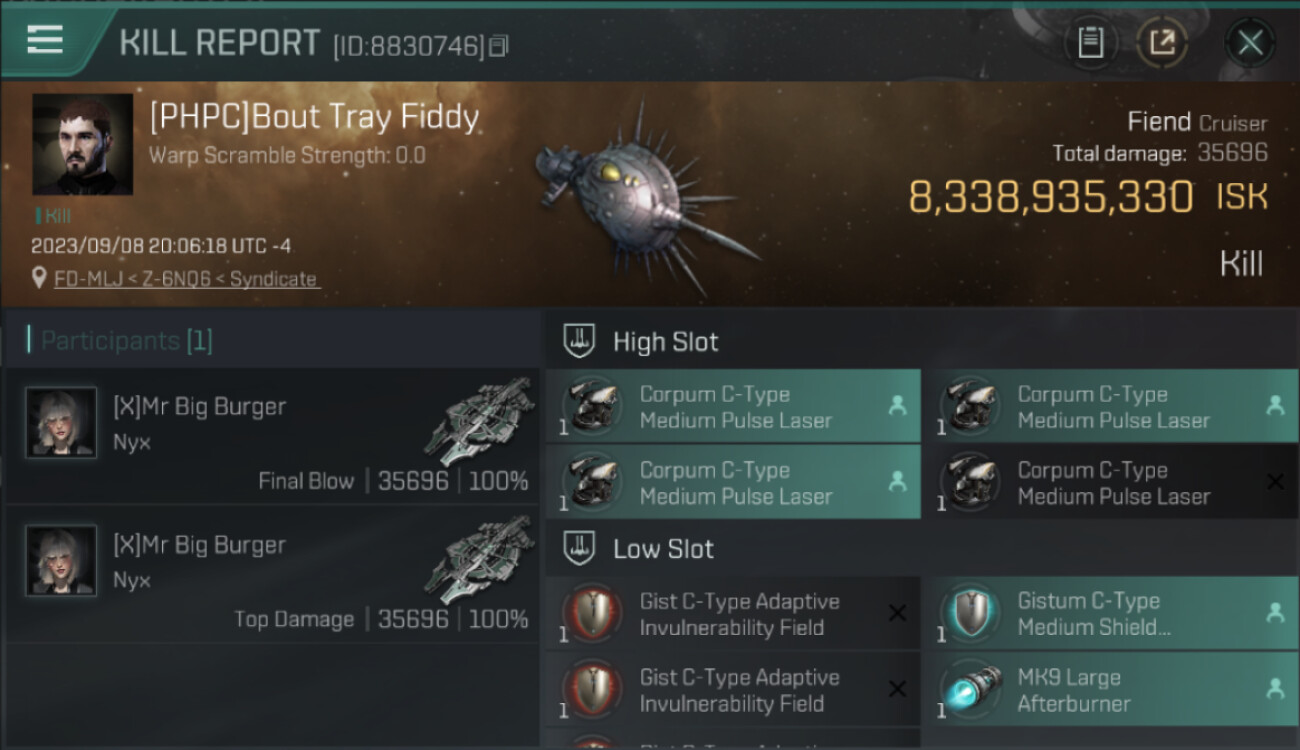Click the Gistum Medium Shield module icon
Image resolution: width=1300 pixels, height=750 pixels.
click(x=970, y=613)
